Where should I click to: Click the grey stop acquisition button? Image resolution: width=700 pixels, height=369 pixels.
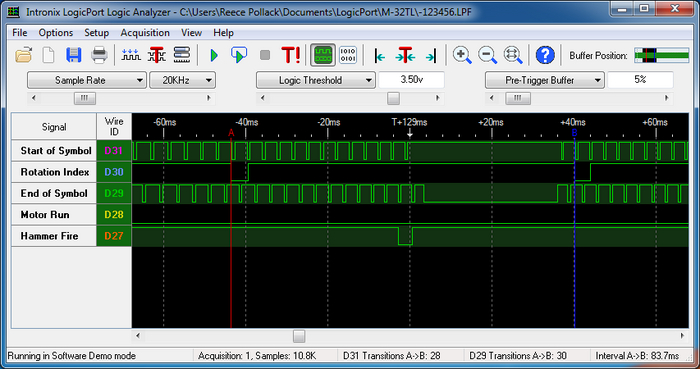click(265, 55)
